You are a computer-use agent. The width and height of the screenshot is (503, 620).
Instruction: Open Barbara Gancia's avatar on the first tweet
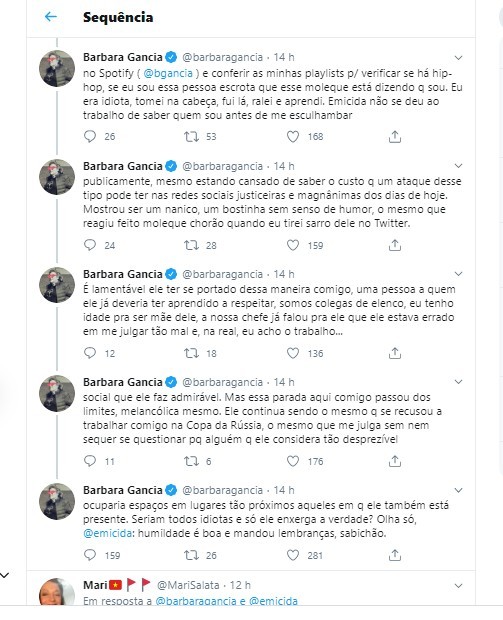pyautogui.click(x=57, y=68)
